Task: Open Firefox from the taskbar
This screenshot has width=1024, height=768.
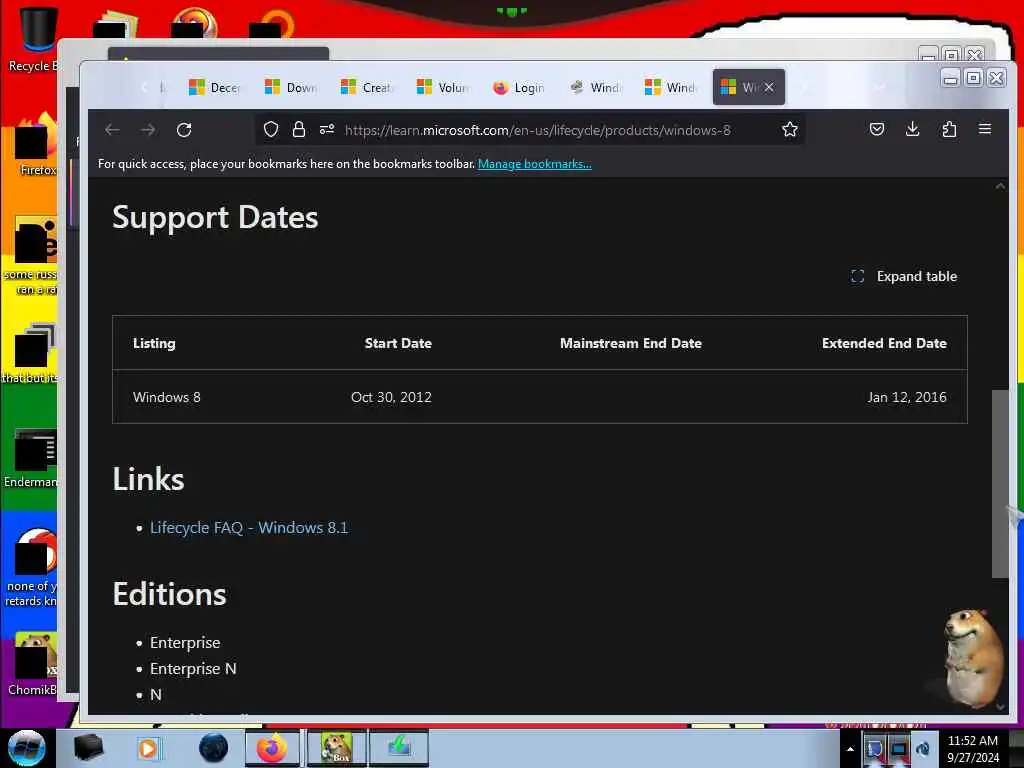Action: [272, 748]
